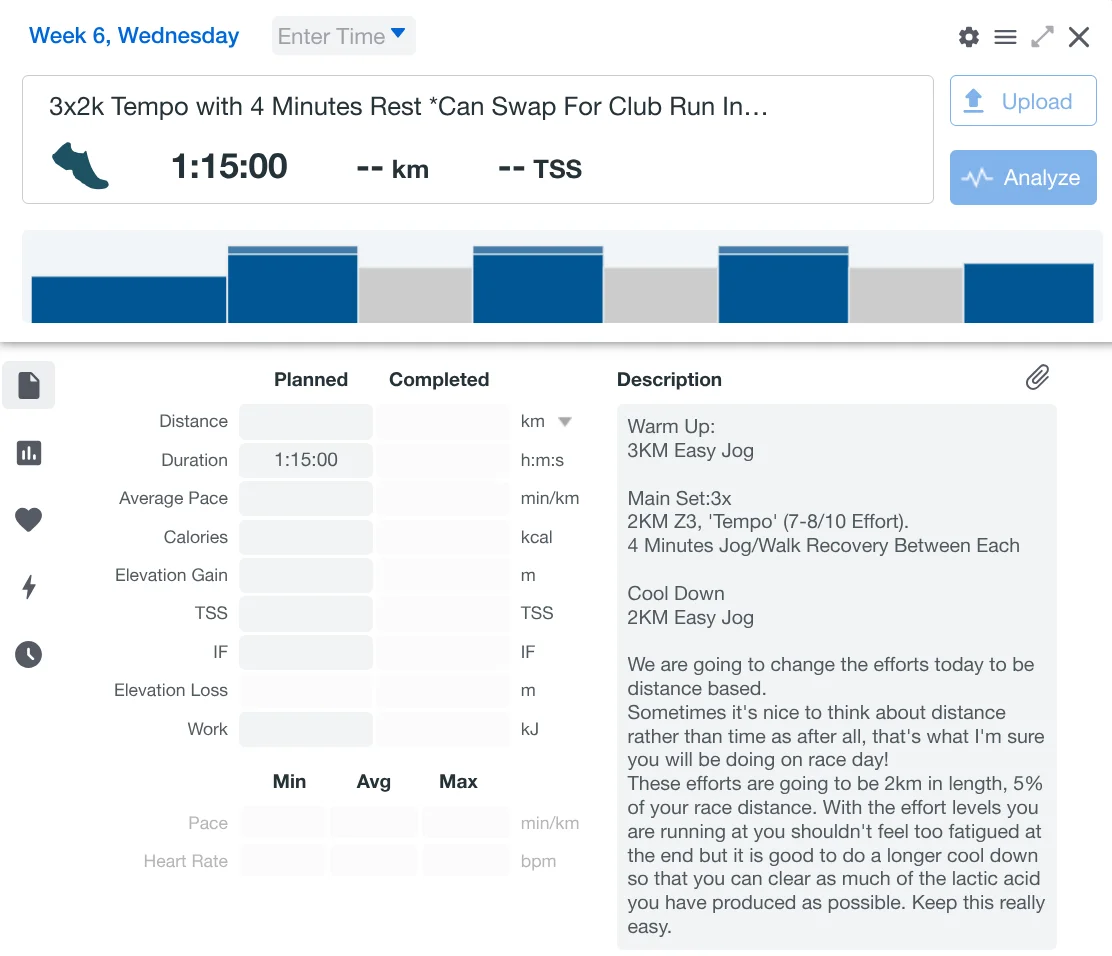Select the first tempo interval bar in chart
Image resolution: width=1112 pixels, height=956 pixels.
[292, 287]
